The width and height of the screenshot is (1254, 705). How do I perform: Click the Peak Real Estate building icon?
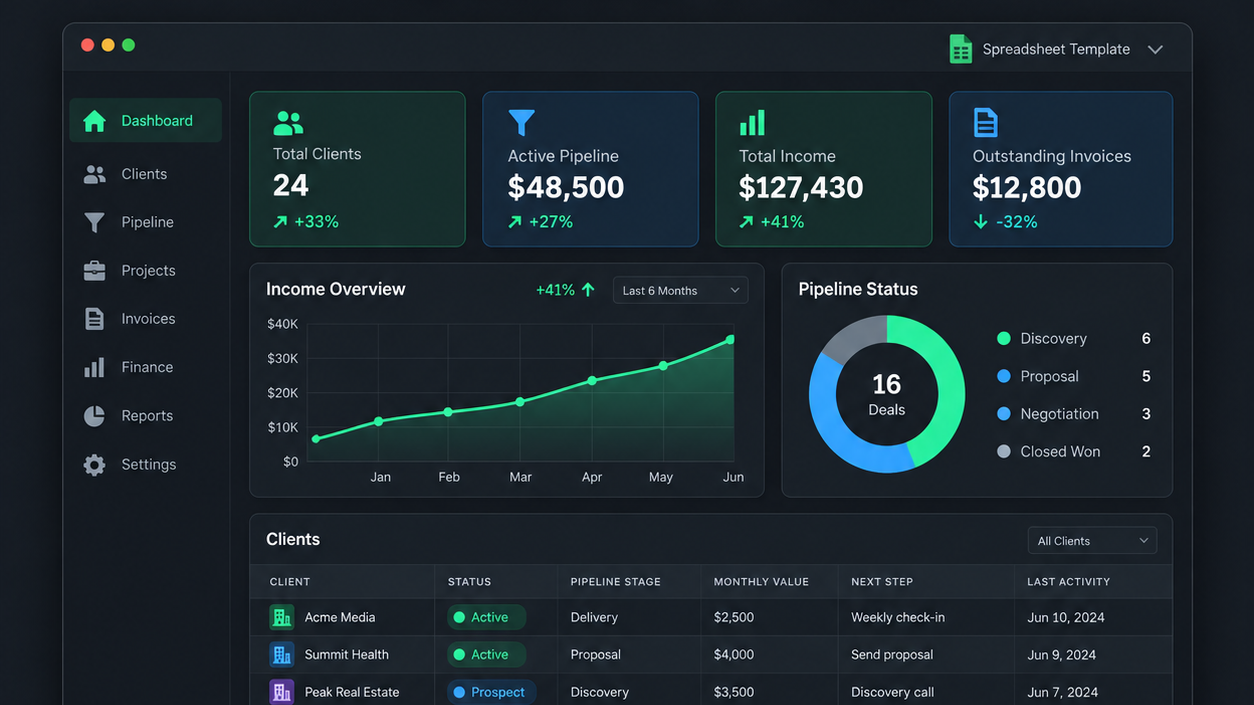(x=281, y=692)
